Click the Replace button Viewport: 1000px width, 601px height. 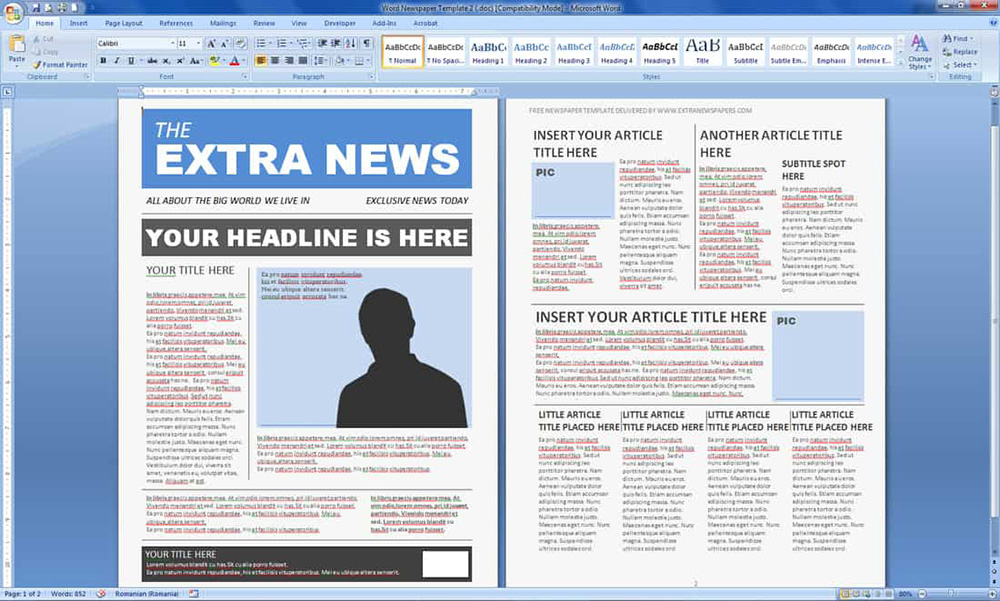960,52
